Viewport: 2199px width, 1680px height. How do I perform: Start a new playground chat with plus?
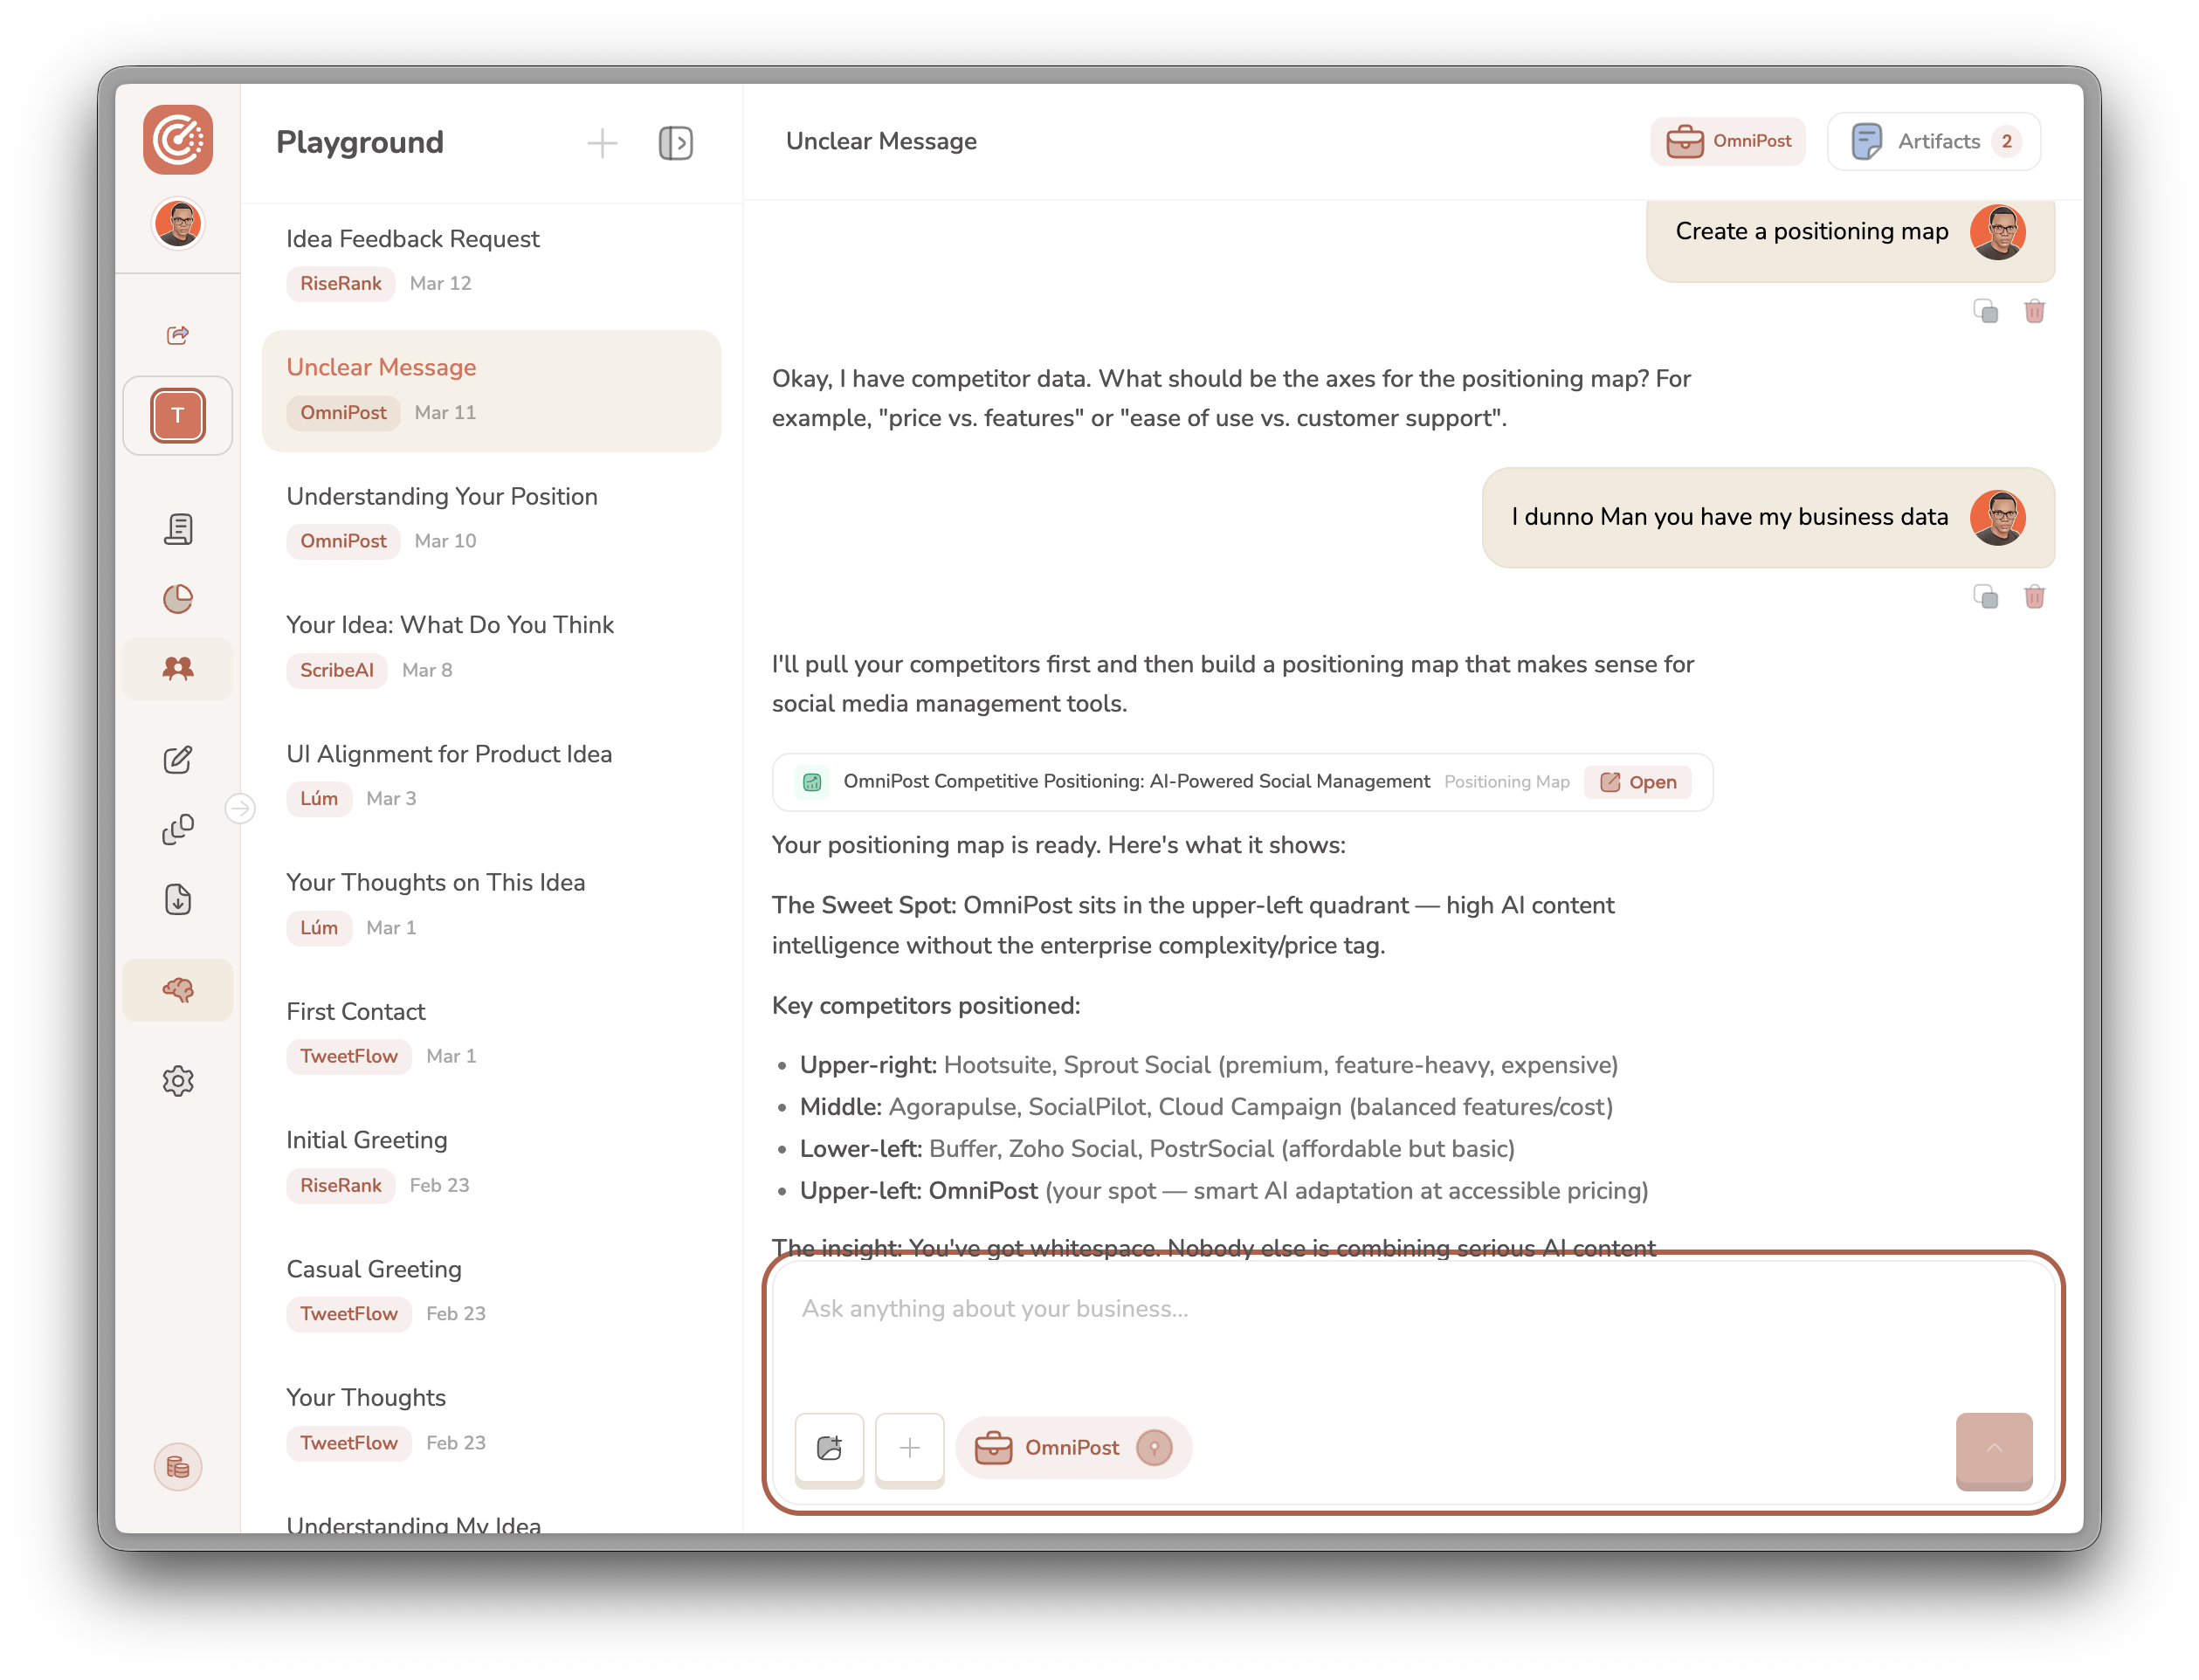602,143
